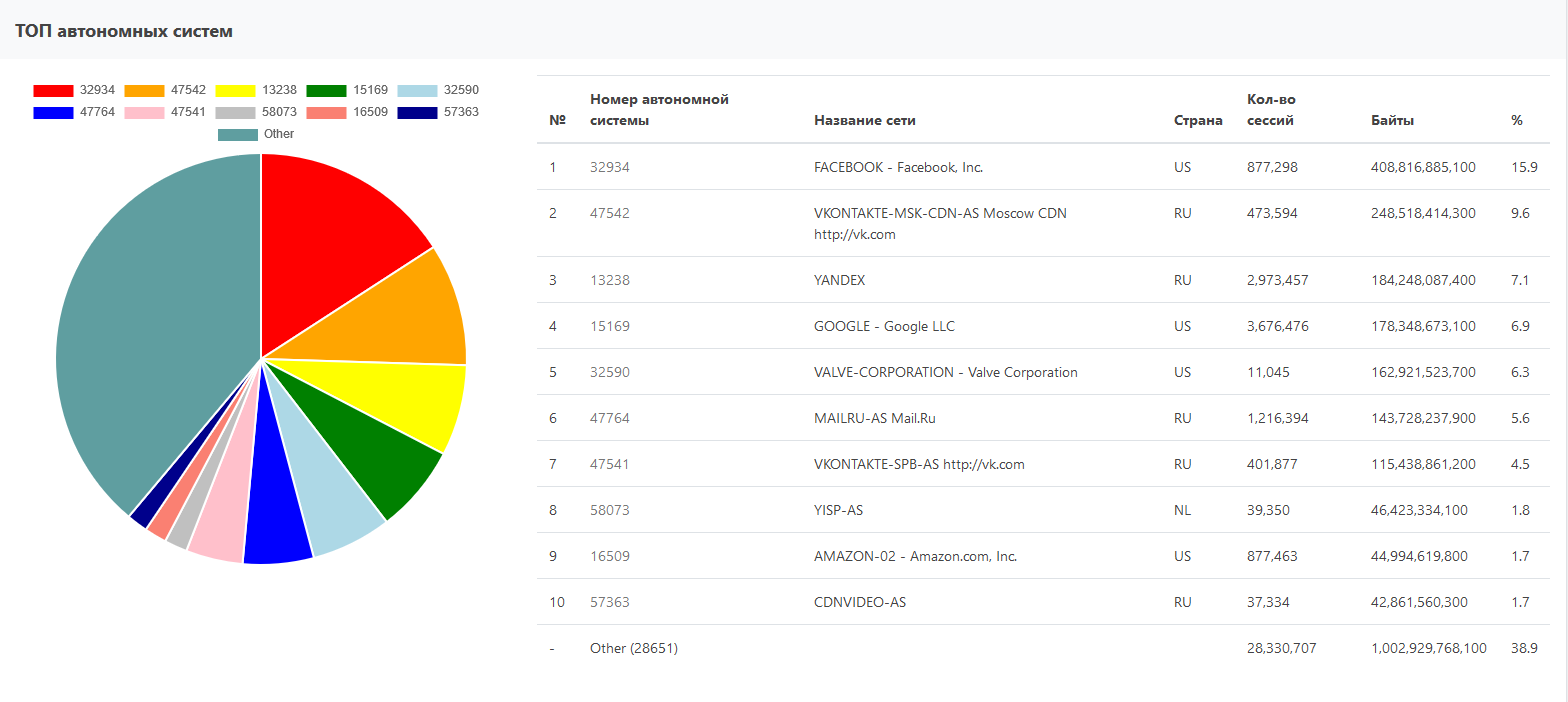Viewport: 1568px width, 702px height.
Task: Toggle the salmon 16509 legend swatch
Action: [326, 113]
